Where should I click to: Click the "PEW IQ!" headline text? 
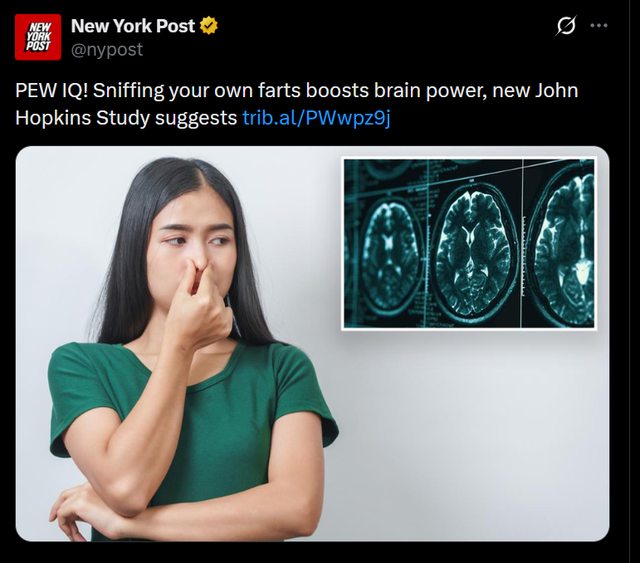pos(52,90)
